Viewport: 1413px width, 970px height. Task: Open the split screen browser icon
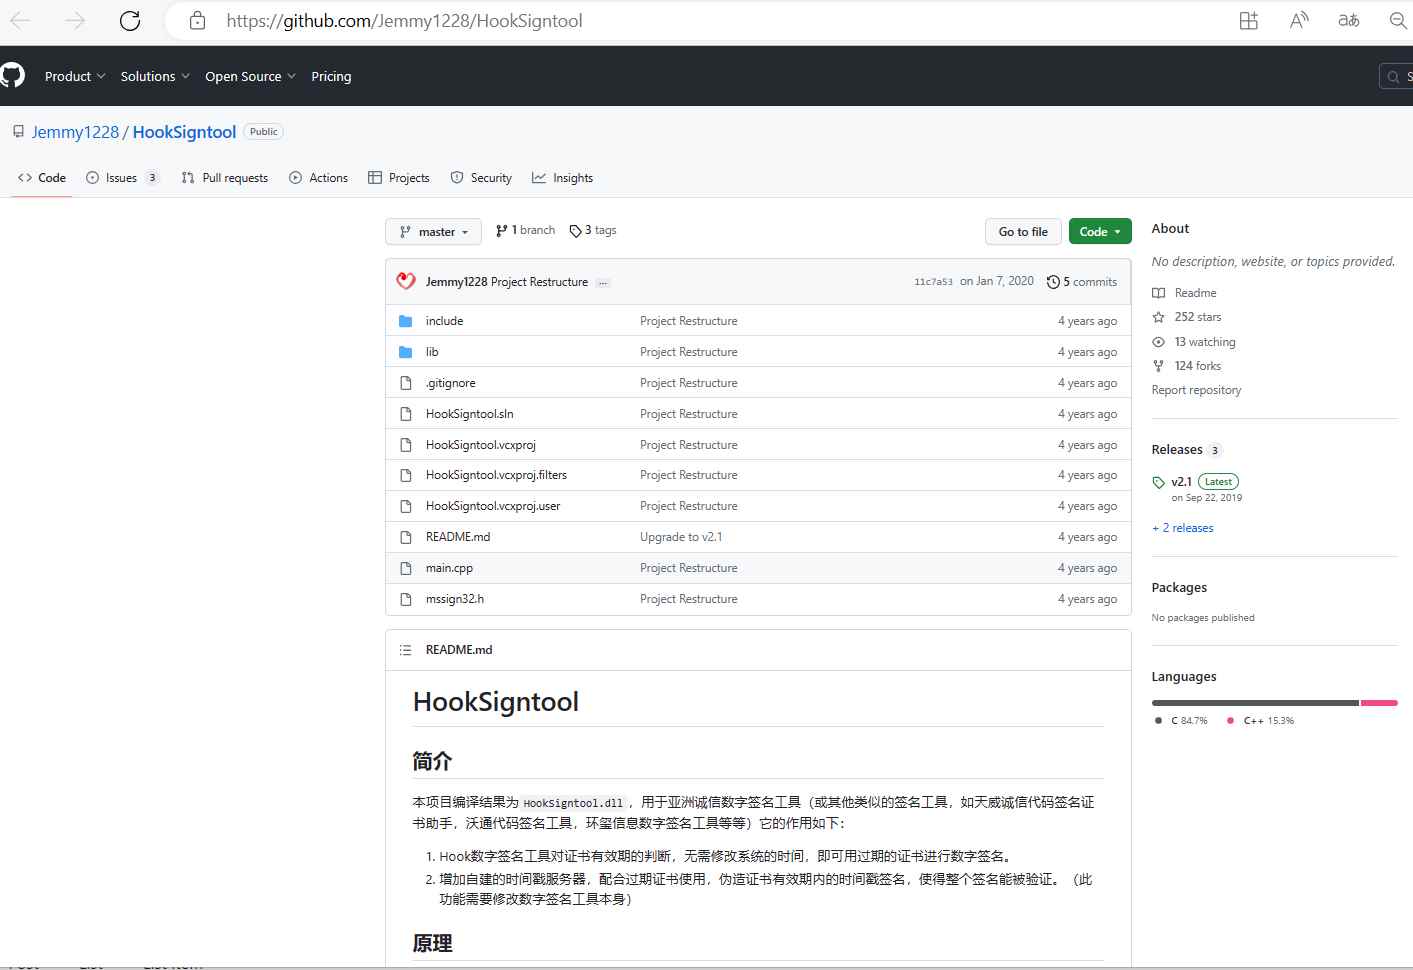point(1249,20)
